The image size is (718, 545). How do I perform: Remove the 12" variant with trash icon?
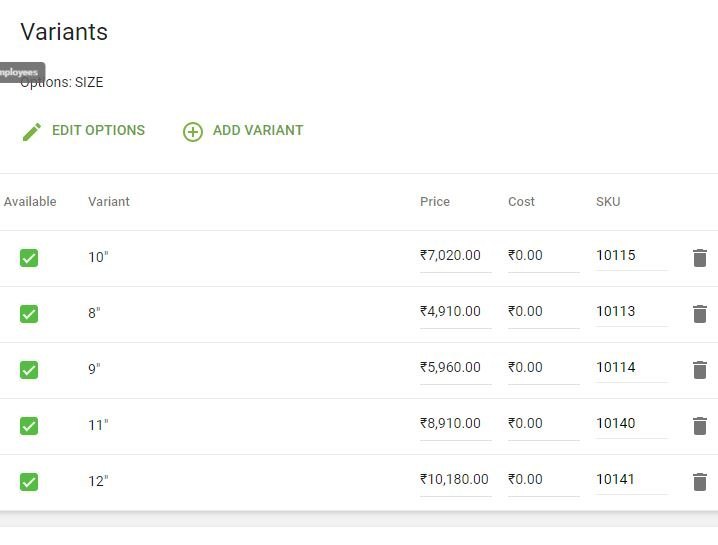click(700, 482)
